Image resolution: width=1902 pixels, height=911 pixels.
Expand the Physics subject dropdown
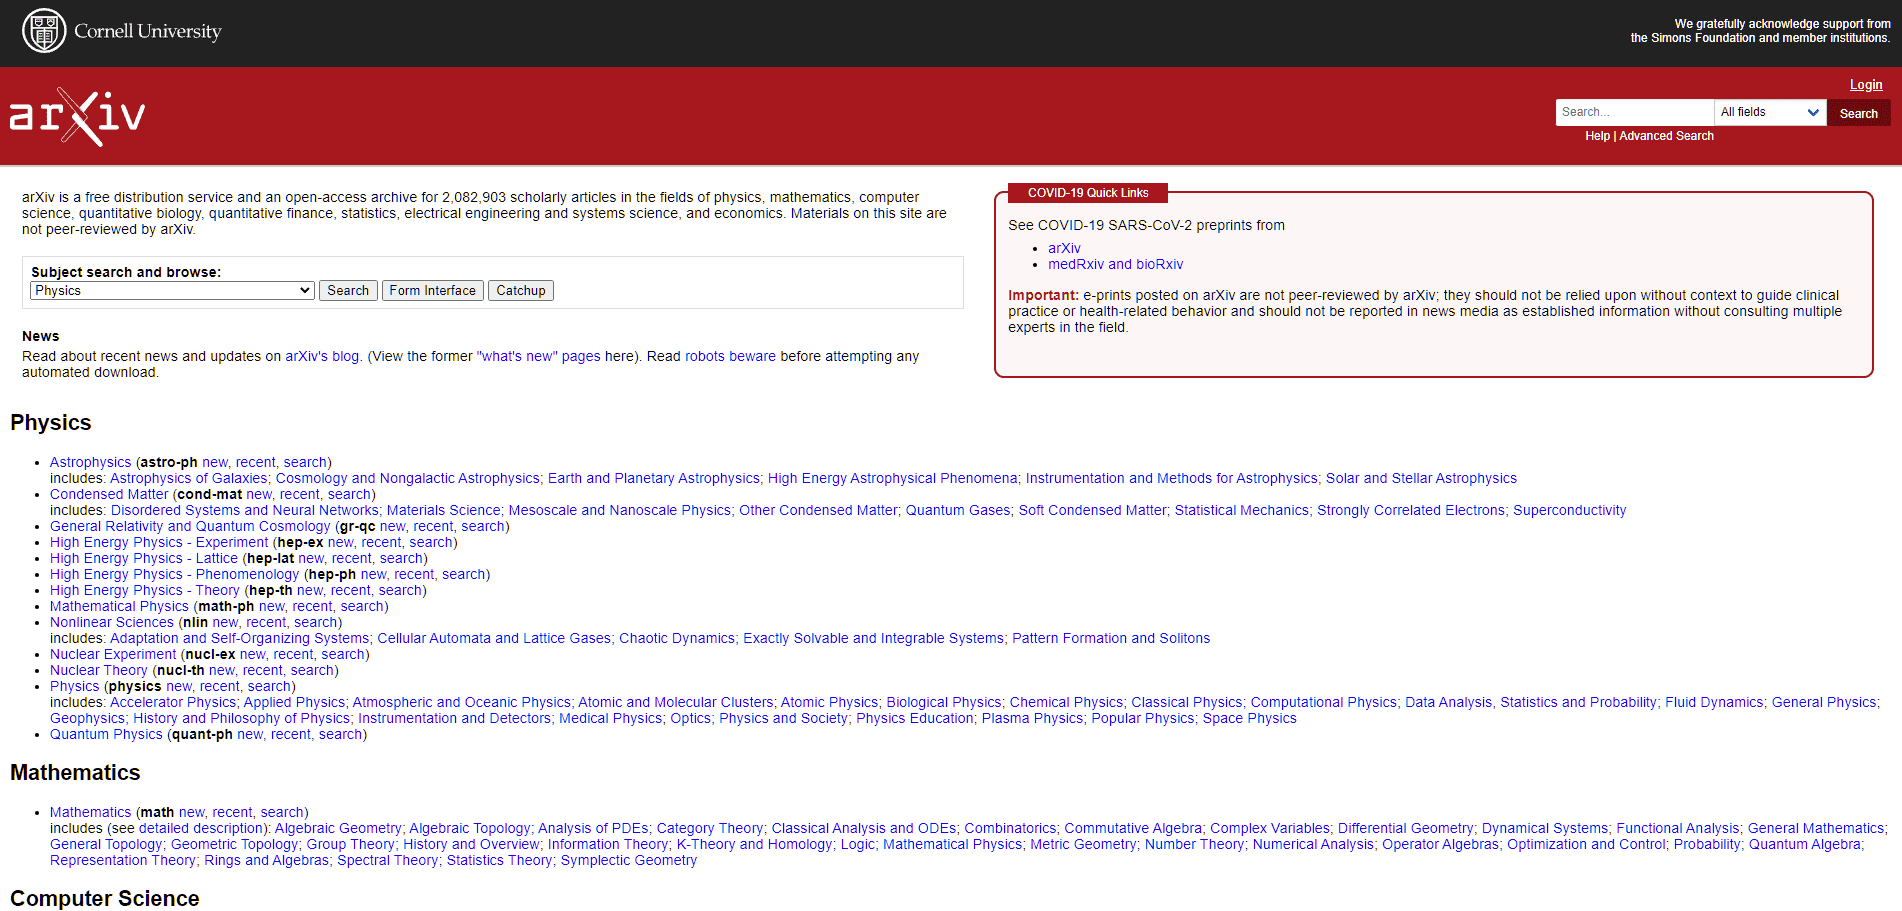[x=173, y=291]
